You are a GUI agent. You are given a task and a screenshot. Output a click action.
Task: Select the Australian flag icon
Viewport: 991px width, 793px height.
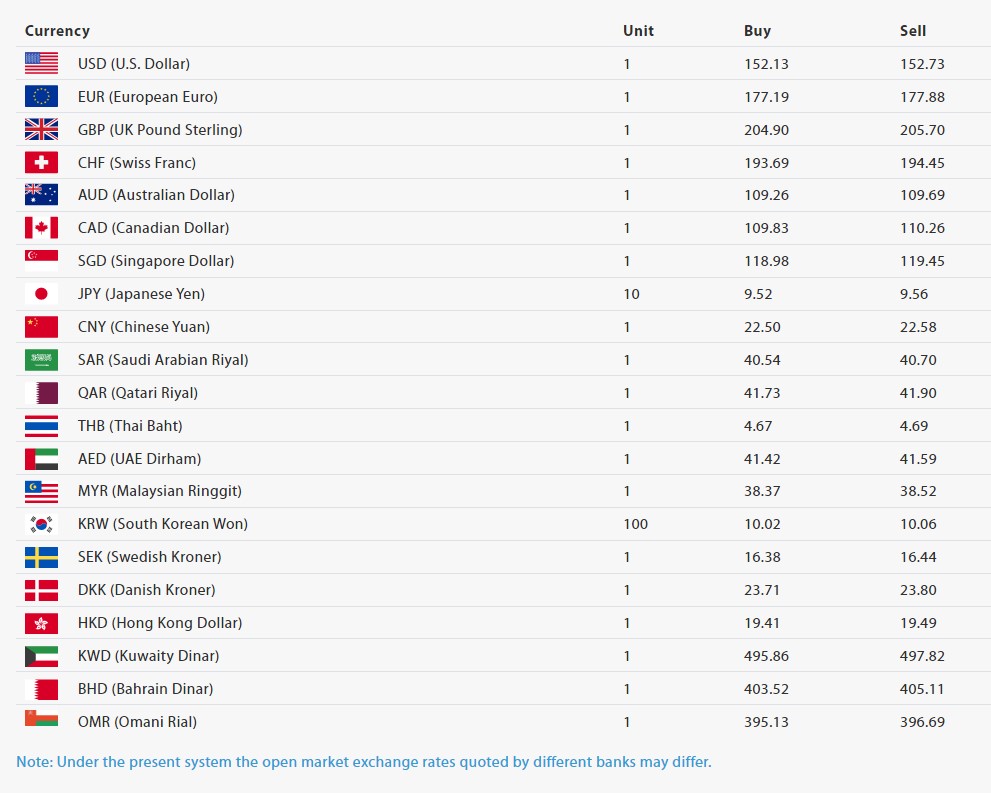click(41, 195)
